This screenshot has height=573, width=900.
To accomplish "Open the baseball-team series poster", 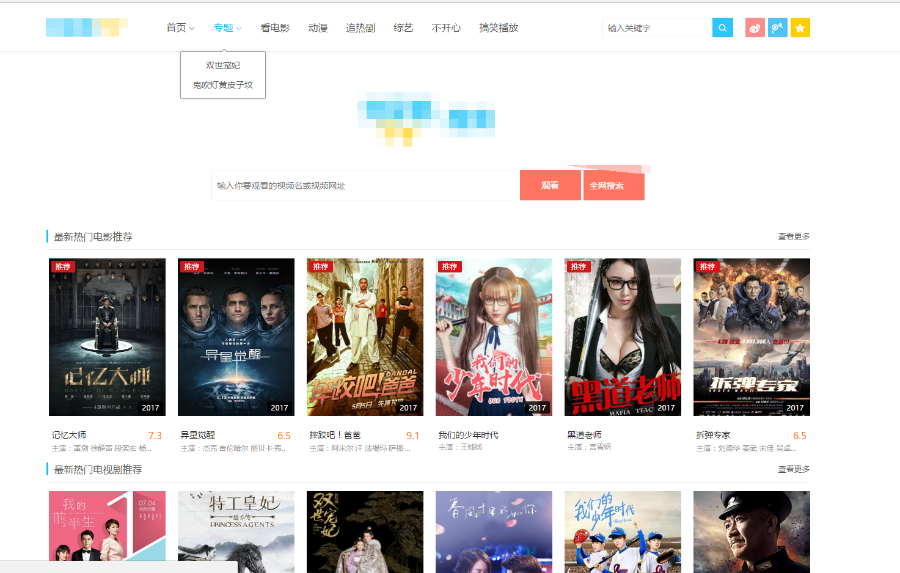I will point(623,532).
